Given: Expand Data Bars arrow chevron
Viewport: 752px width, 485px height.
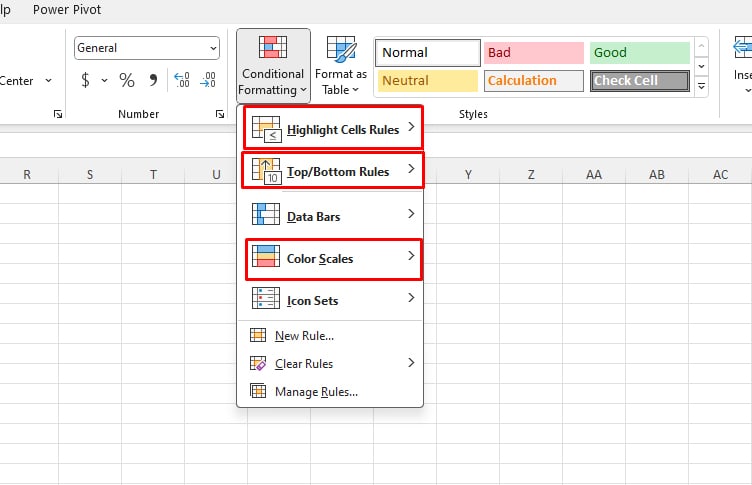Looking at the screenshot, I should [x=411, y=213].
